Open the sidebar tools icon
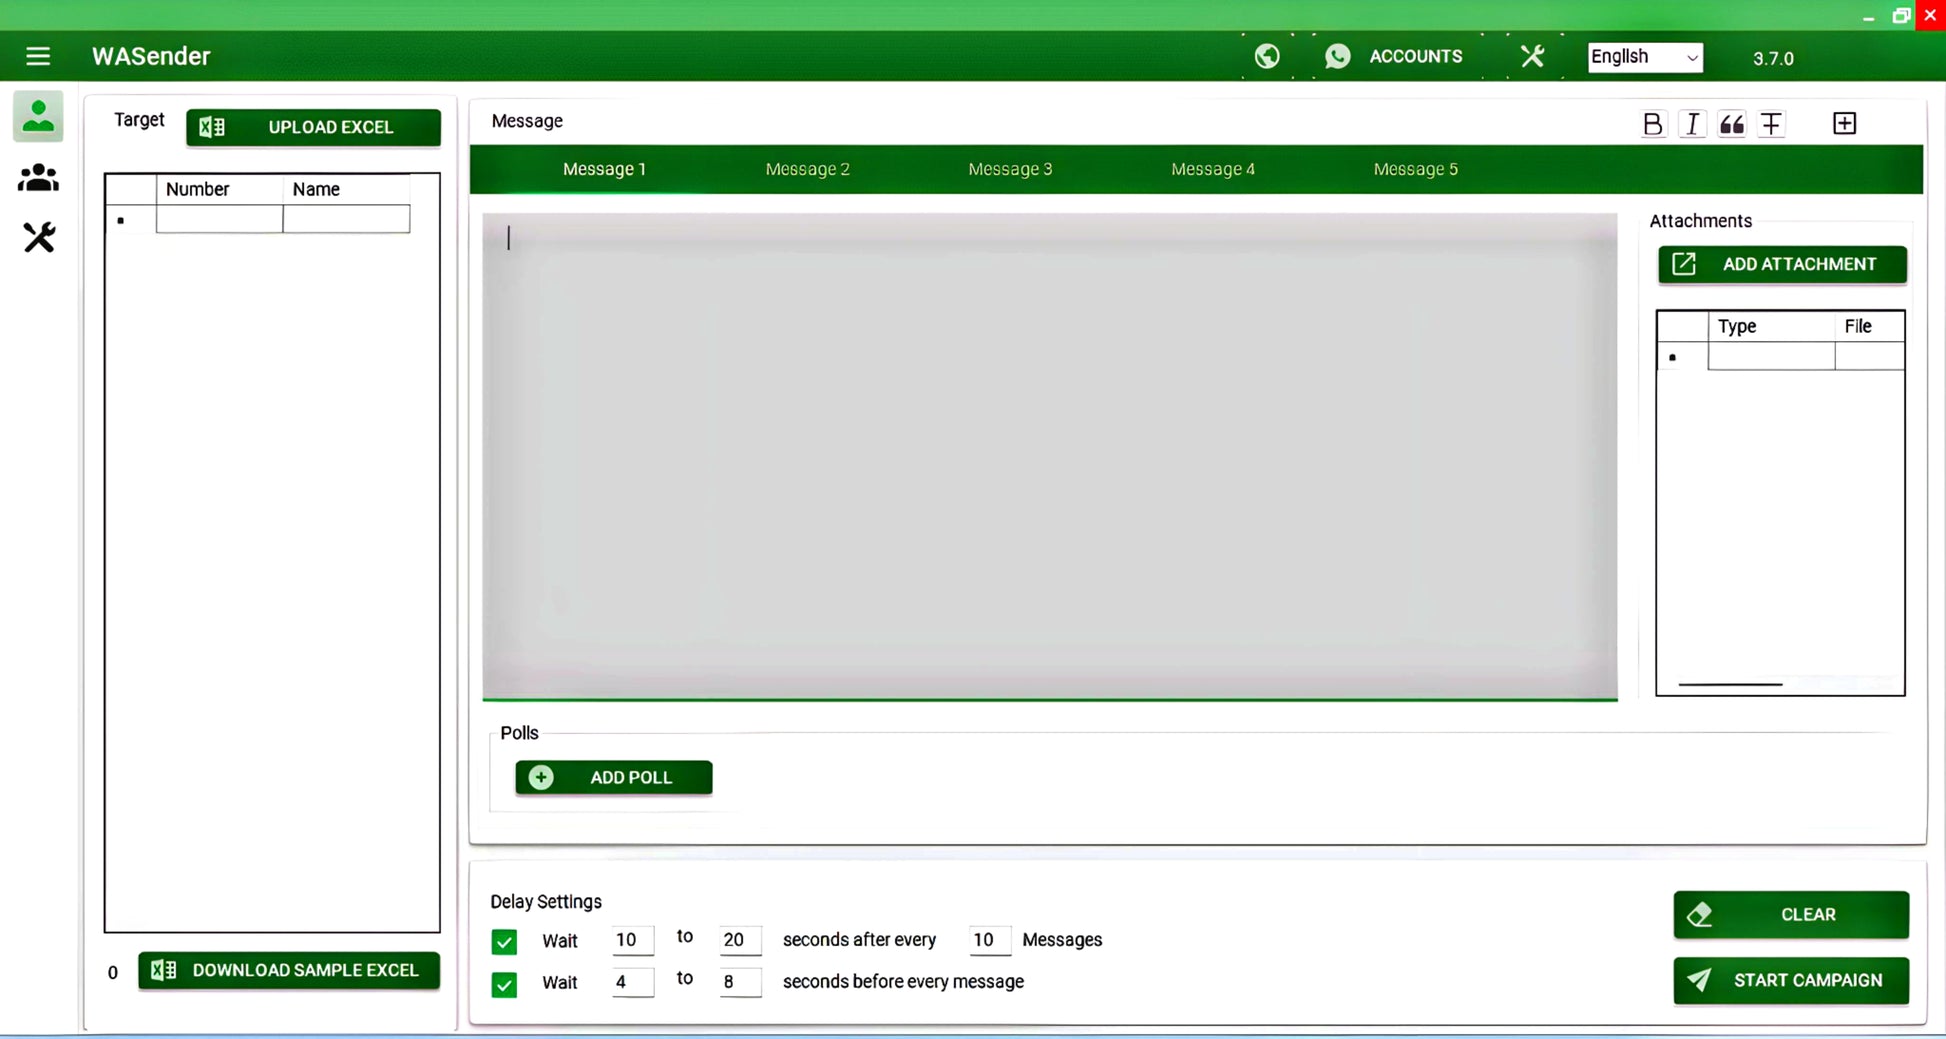1946x1039 pixels. [x=38, y=238]
